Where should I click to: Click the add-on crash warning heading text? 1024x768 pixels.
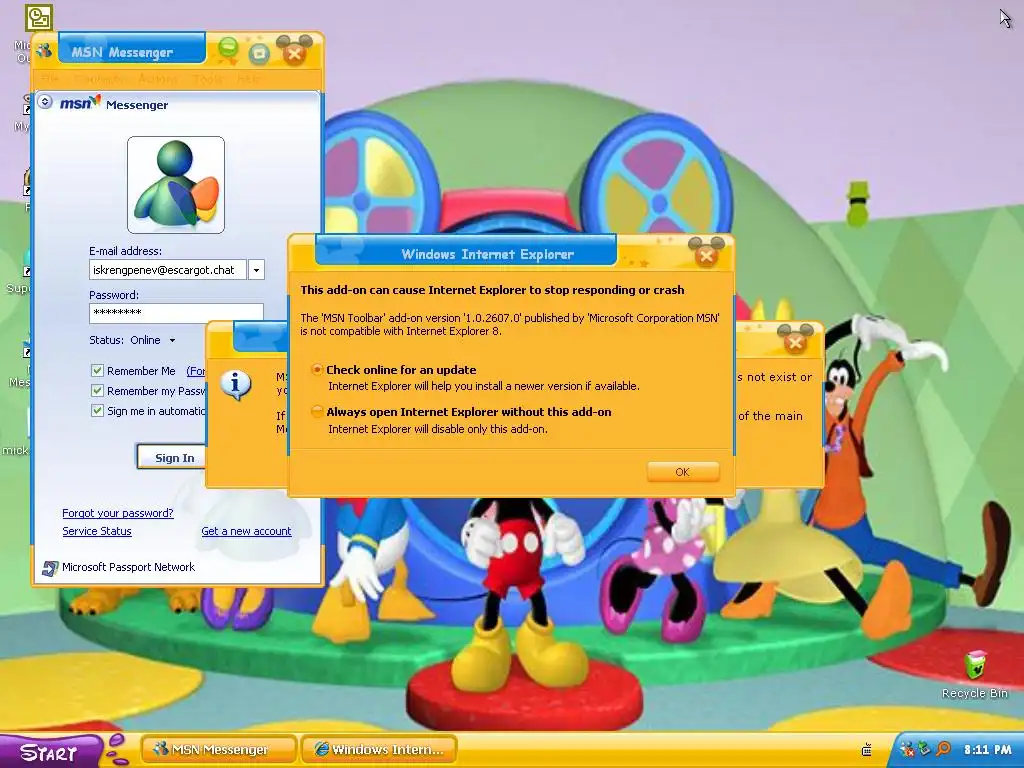point(492,290)
